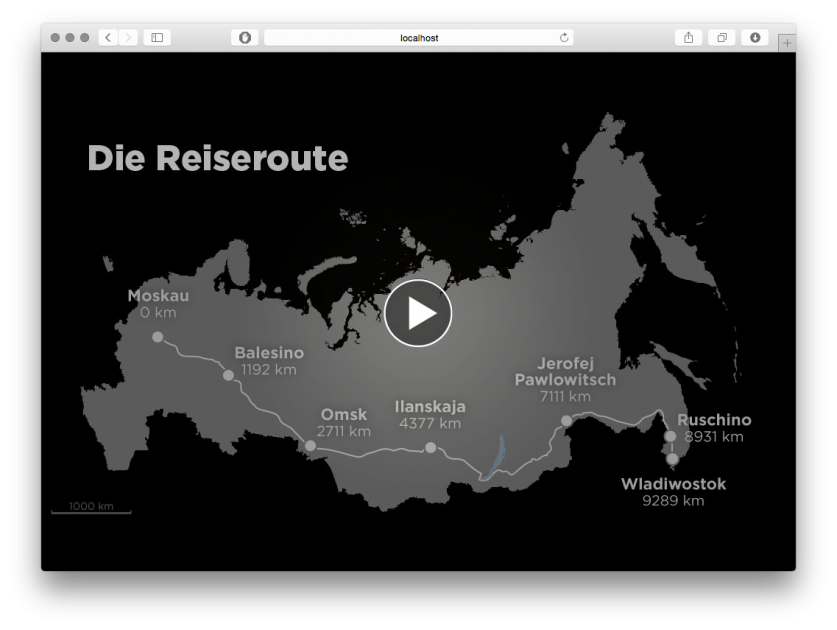Click the blue Lake Baikal shape

[x=494, y=459]
